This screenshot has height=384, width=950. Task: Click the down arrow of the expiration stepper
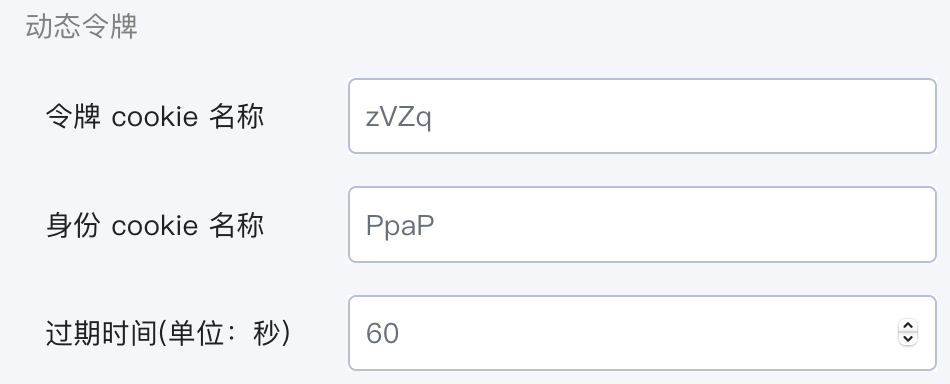(908, 339)
